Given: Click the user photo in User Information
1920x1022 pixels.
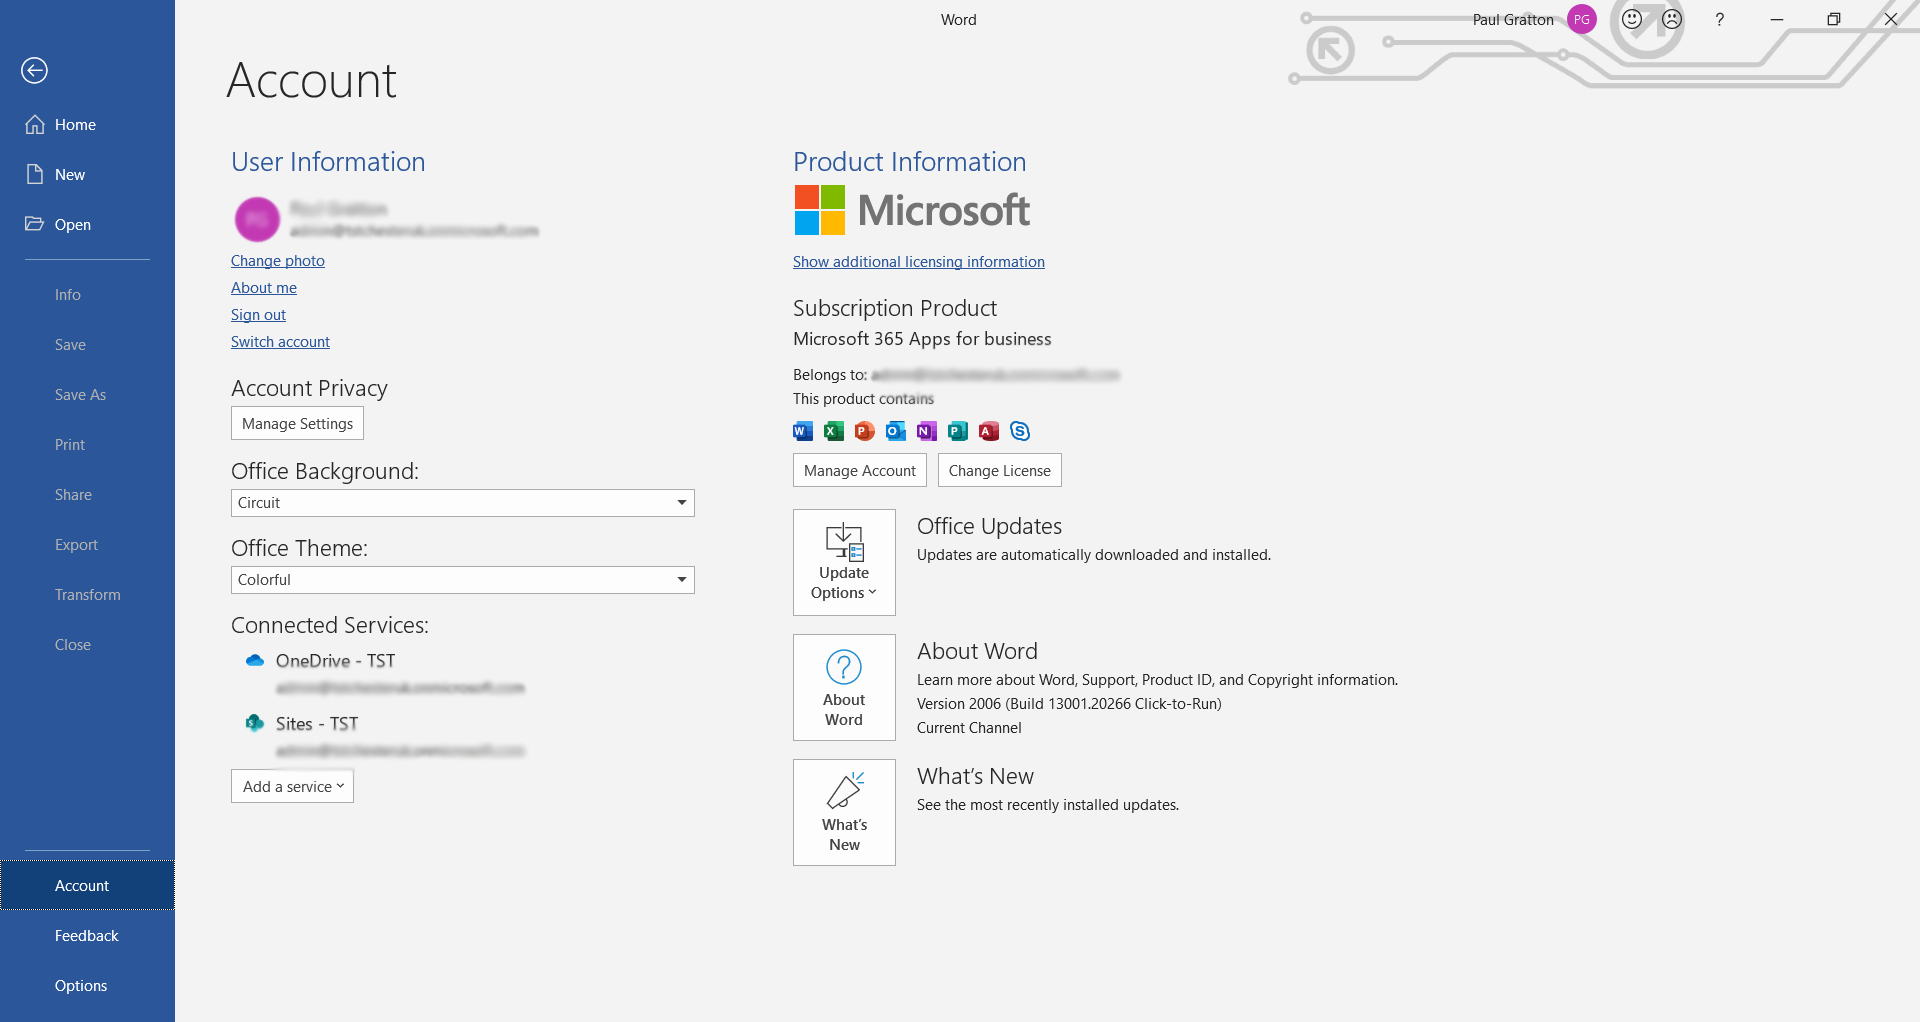Looking at the screenshot, I should pyautogui.click(x=257, y=219).
